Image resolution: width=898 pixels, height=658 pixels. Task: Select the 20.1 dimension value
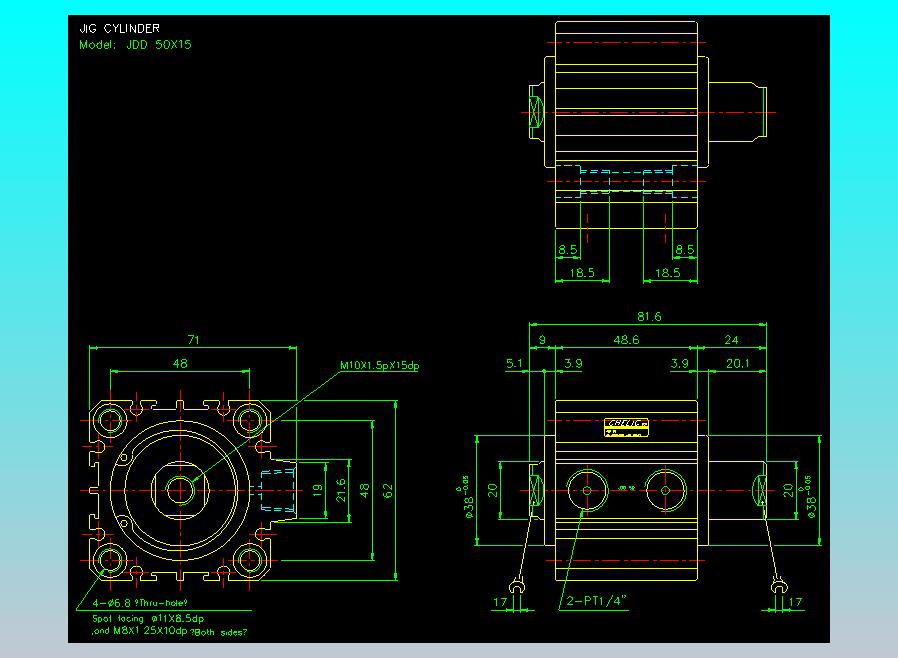coord(738,363)
